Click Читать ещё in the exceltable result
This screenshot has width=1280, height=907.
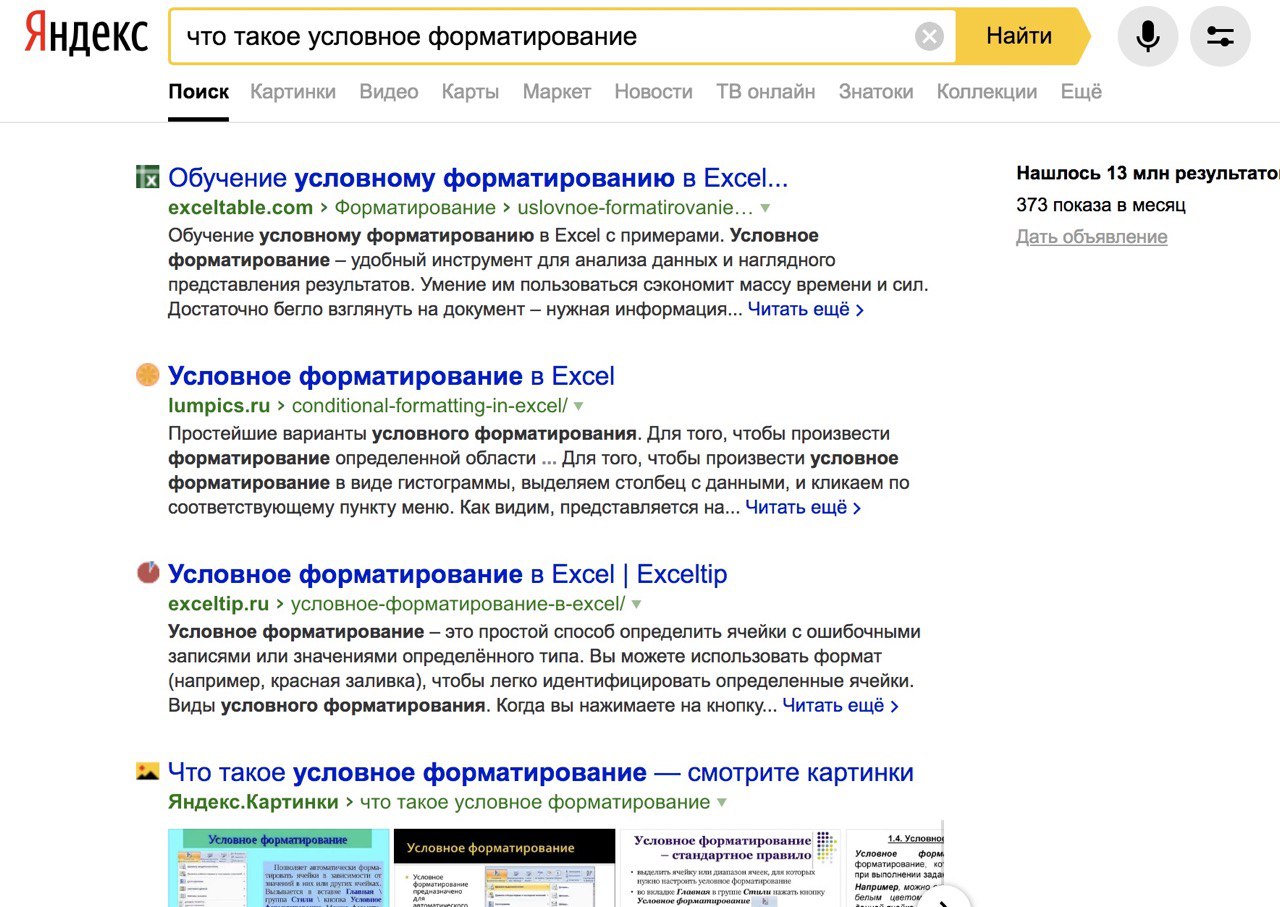tap(806, 309)
